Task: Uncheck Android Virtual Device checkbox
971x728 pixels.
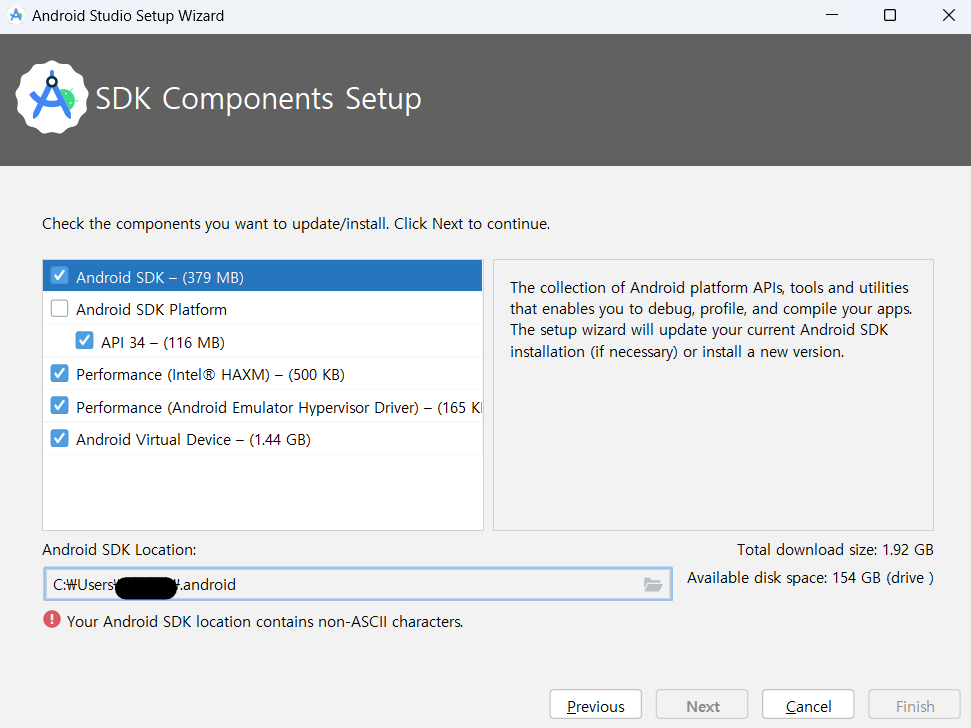Action: click(59, 438)
